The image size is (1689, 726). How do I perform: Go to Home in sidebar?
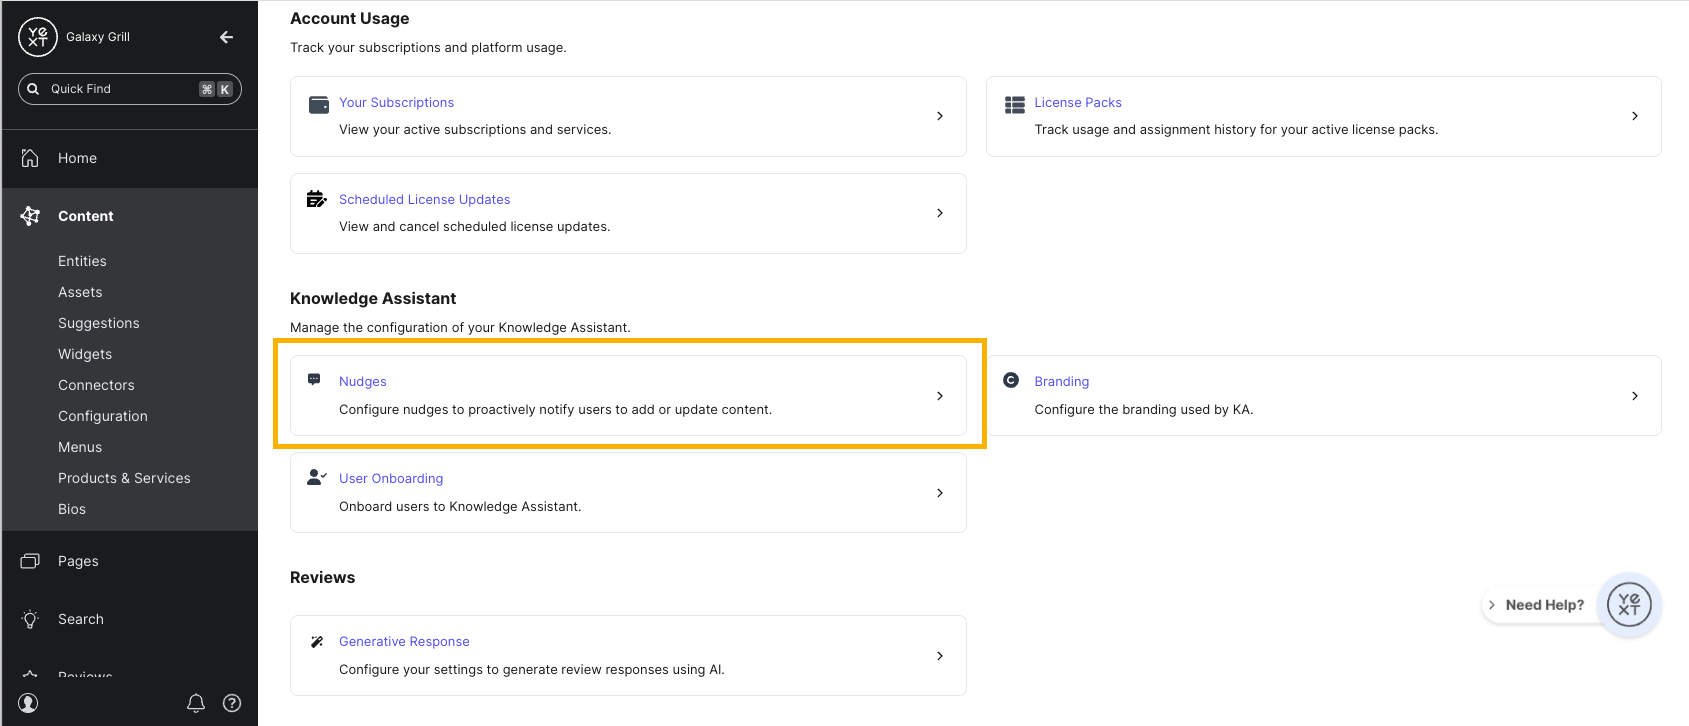tap(77, 158)
